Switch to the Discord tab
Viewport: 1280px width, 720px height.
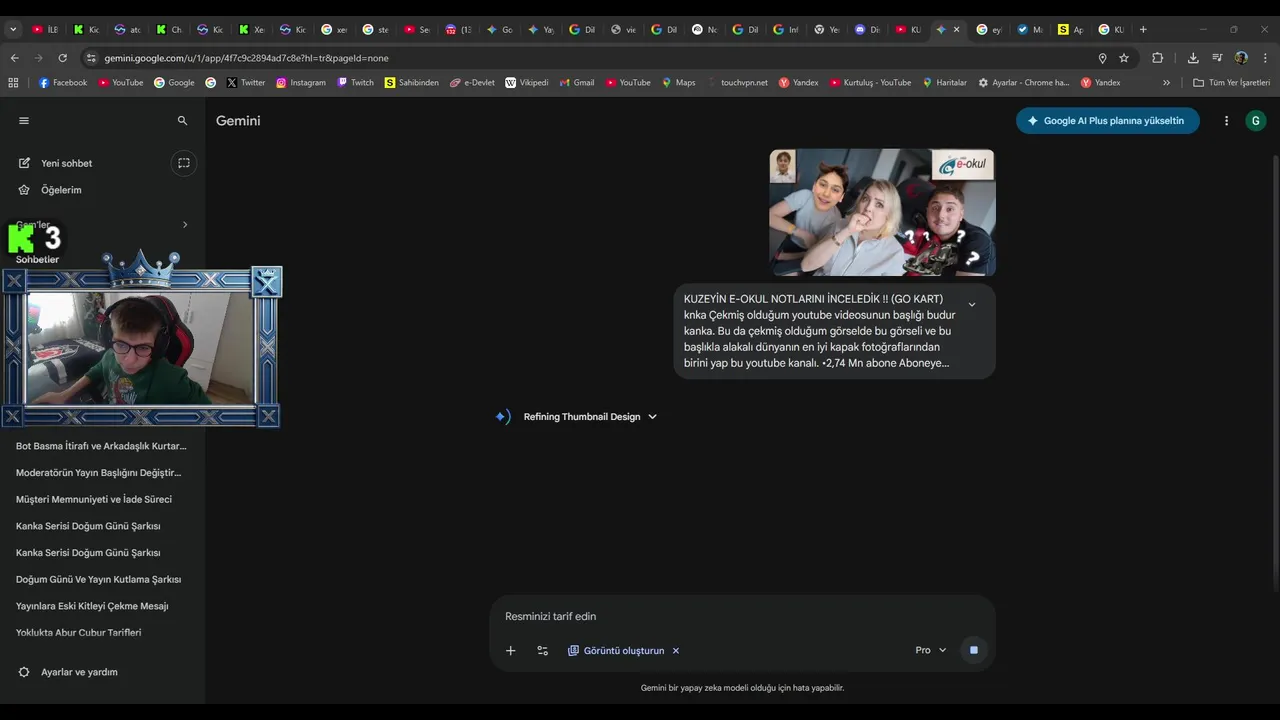pyautogui.click(x=867, y=30)
